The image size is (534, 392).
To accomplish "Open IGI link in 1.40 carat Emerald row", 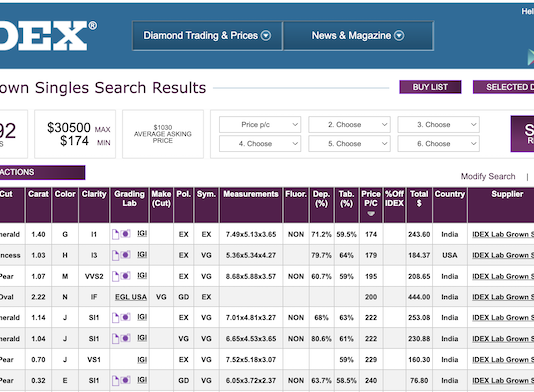I will coord(142,234).
